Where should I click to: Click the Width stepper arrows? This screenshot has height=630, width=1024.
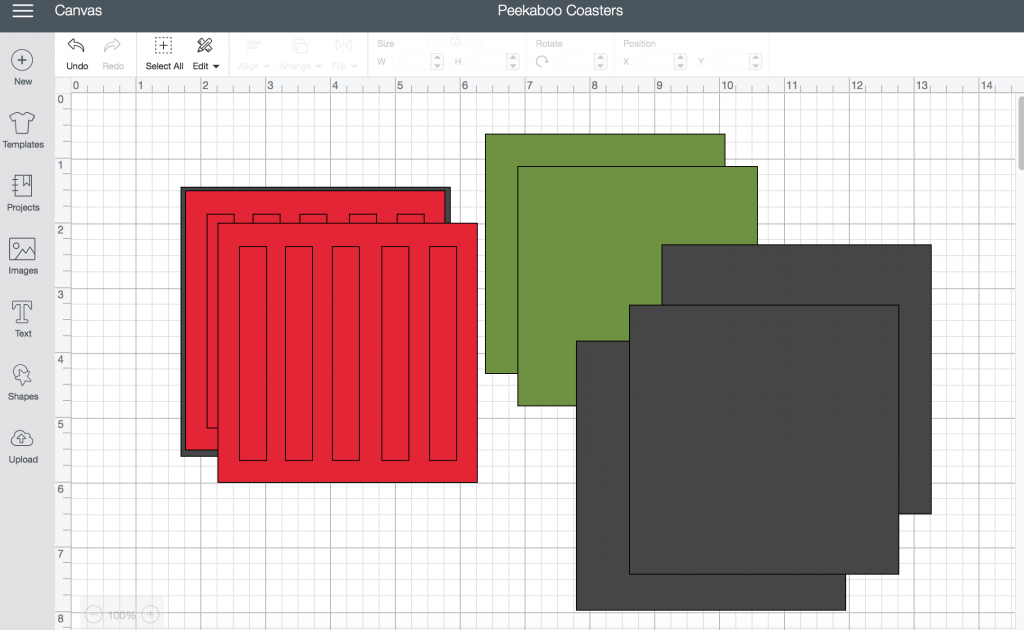(438, 61)
